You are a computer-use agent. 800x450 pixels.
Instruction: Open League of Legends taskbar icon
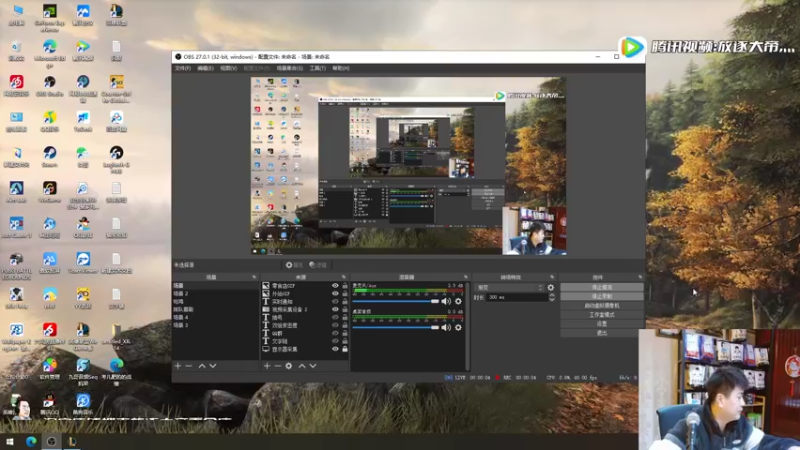(x=72, y=441)
